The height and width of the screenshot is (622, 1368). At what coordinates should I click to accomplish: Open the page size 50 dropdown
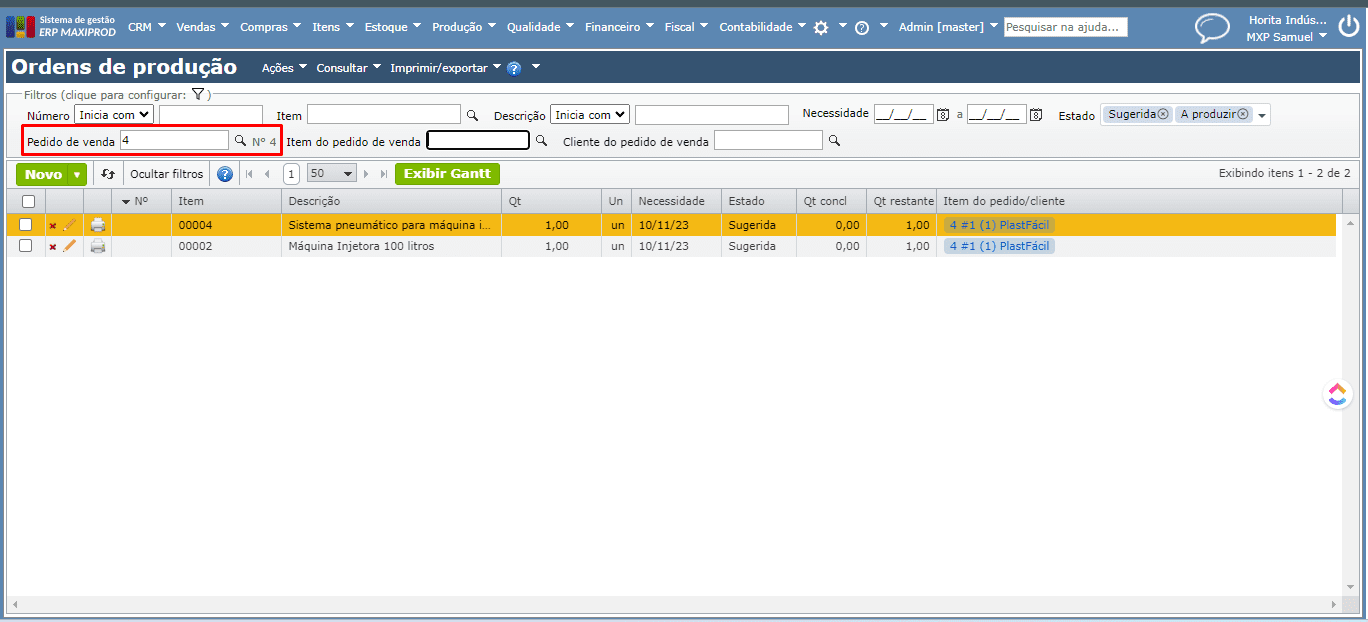click(x=332, y=174)
